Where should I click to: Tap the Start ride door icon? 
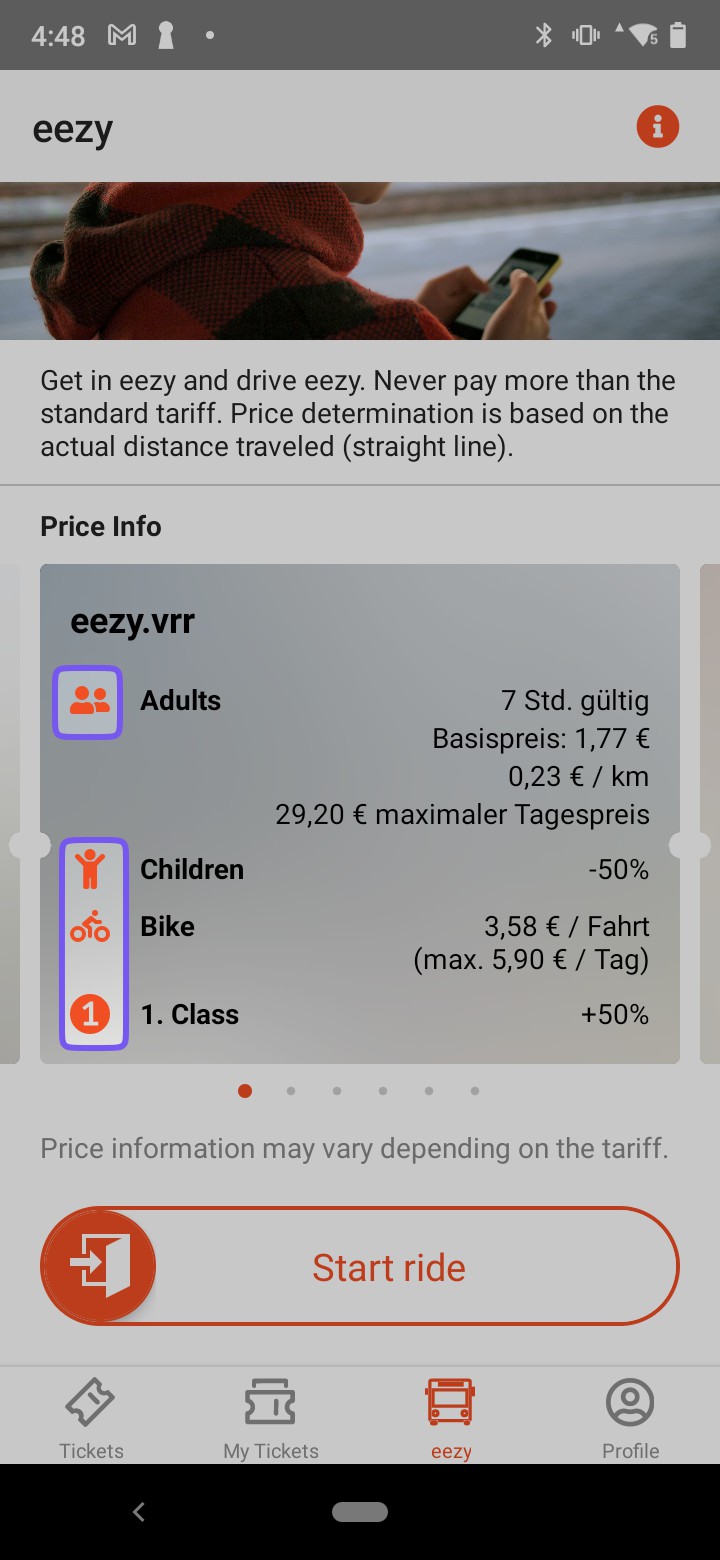click(99, 1266)
